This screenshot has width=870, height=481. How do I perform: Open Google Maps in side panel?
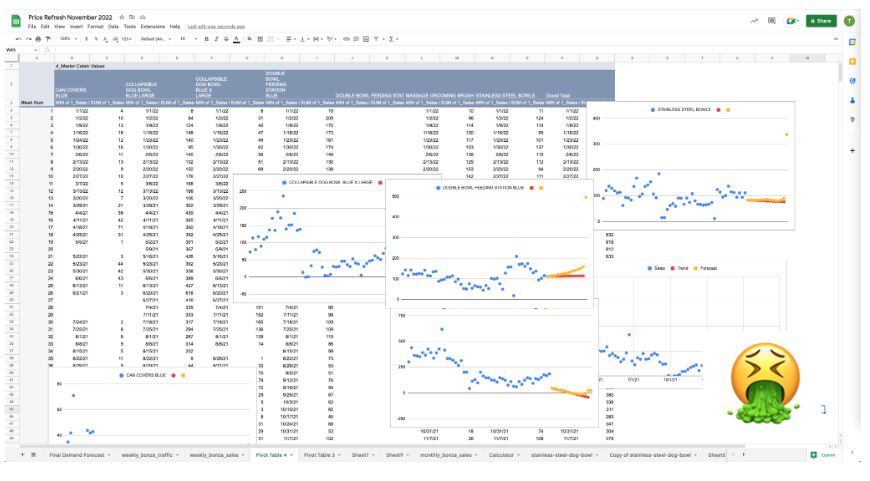852,119
